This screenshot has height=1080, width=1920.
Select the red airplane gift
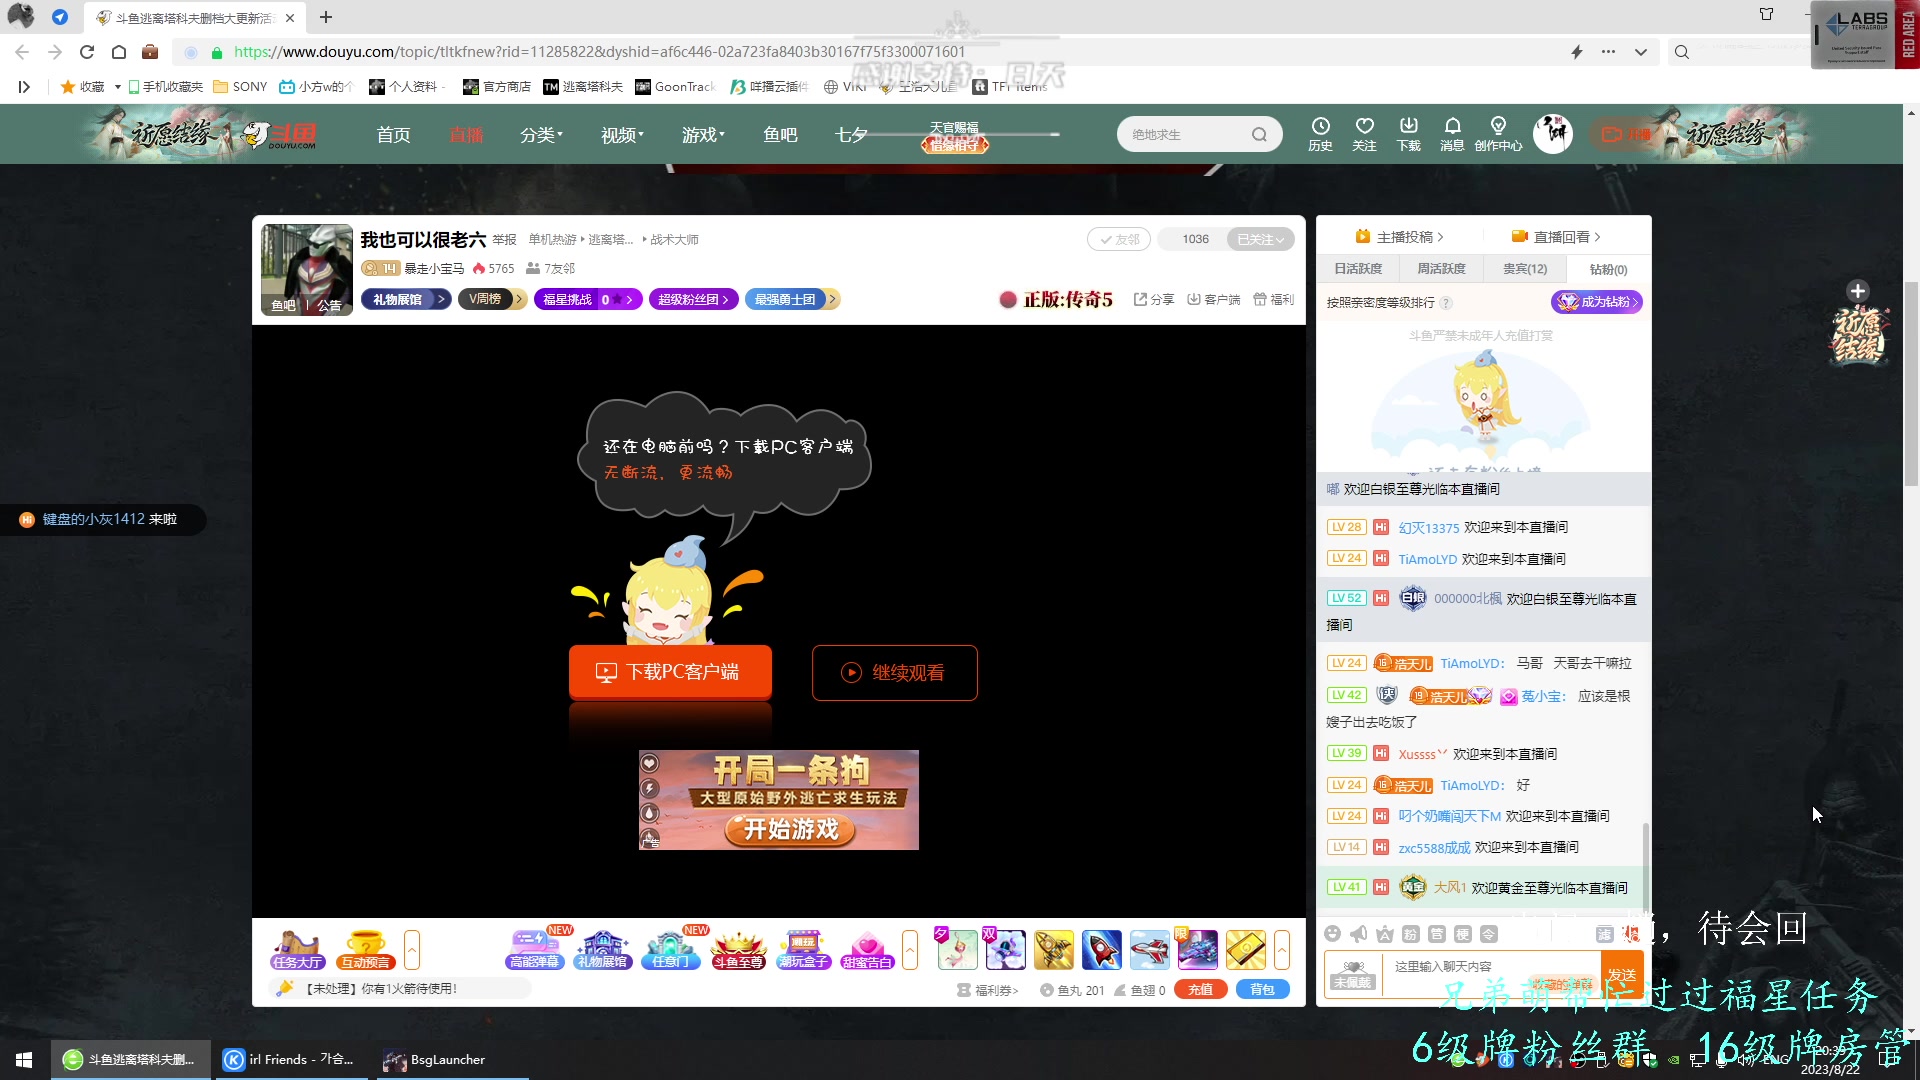click(1149, 950)
